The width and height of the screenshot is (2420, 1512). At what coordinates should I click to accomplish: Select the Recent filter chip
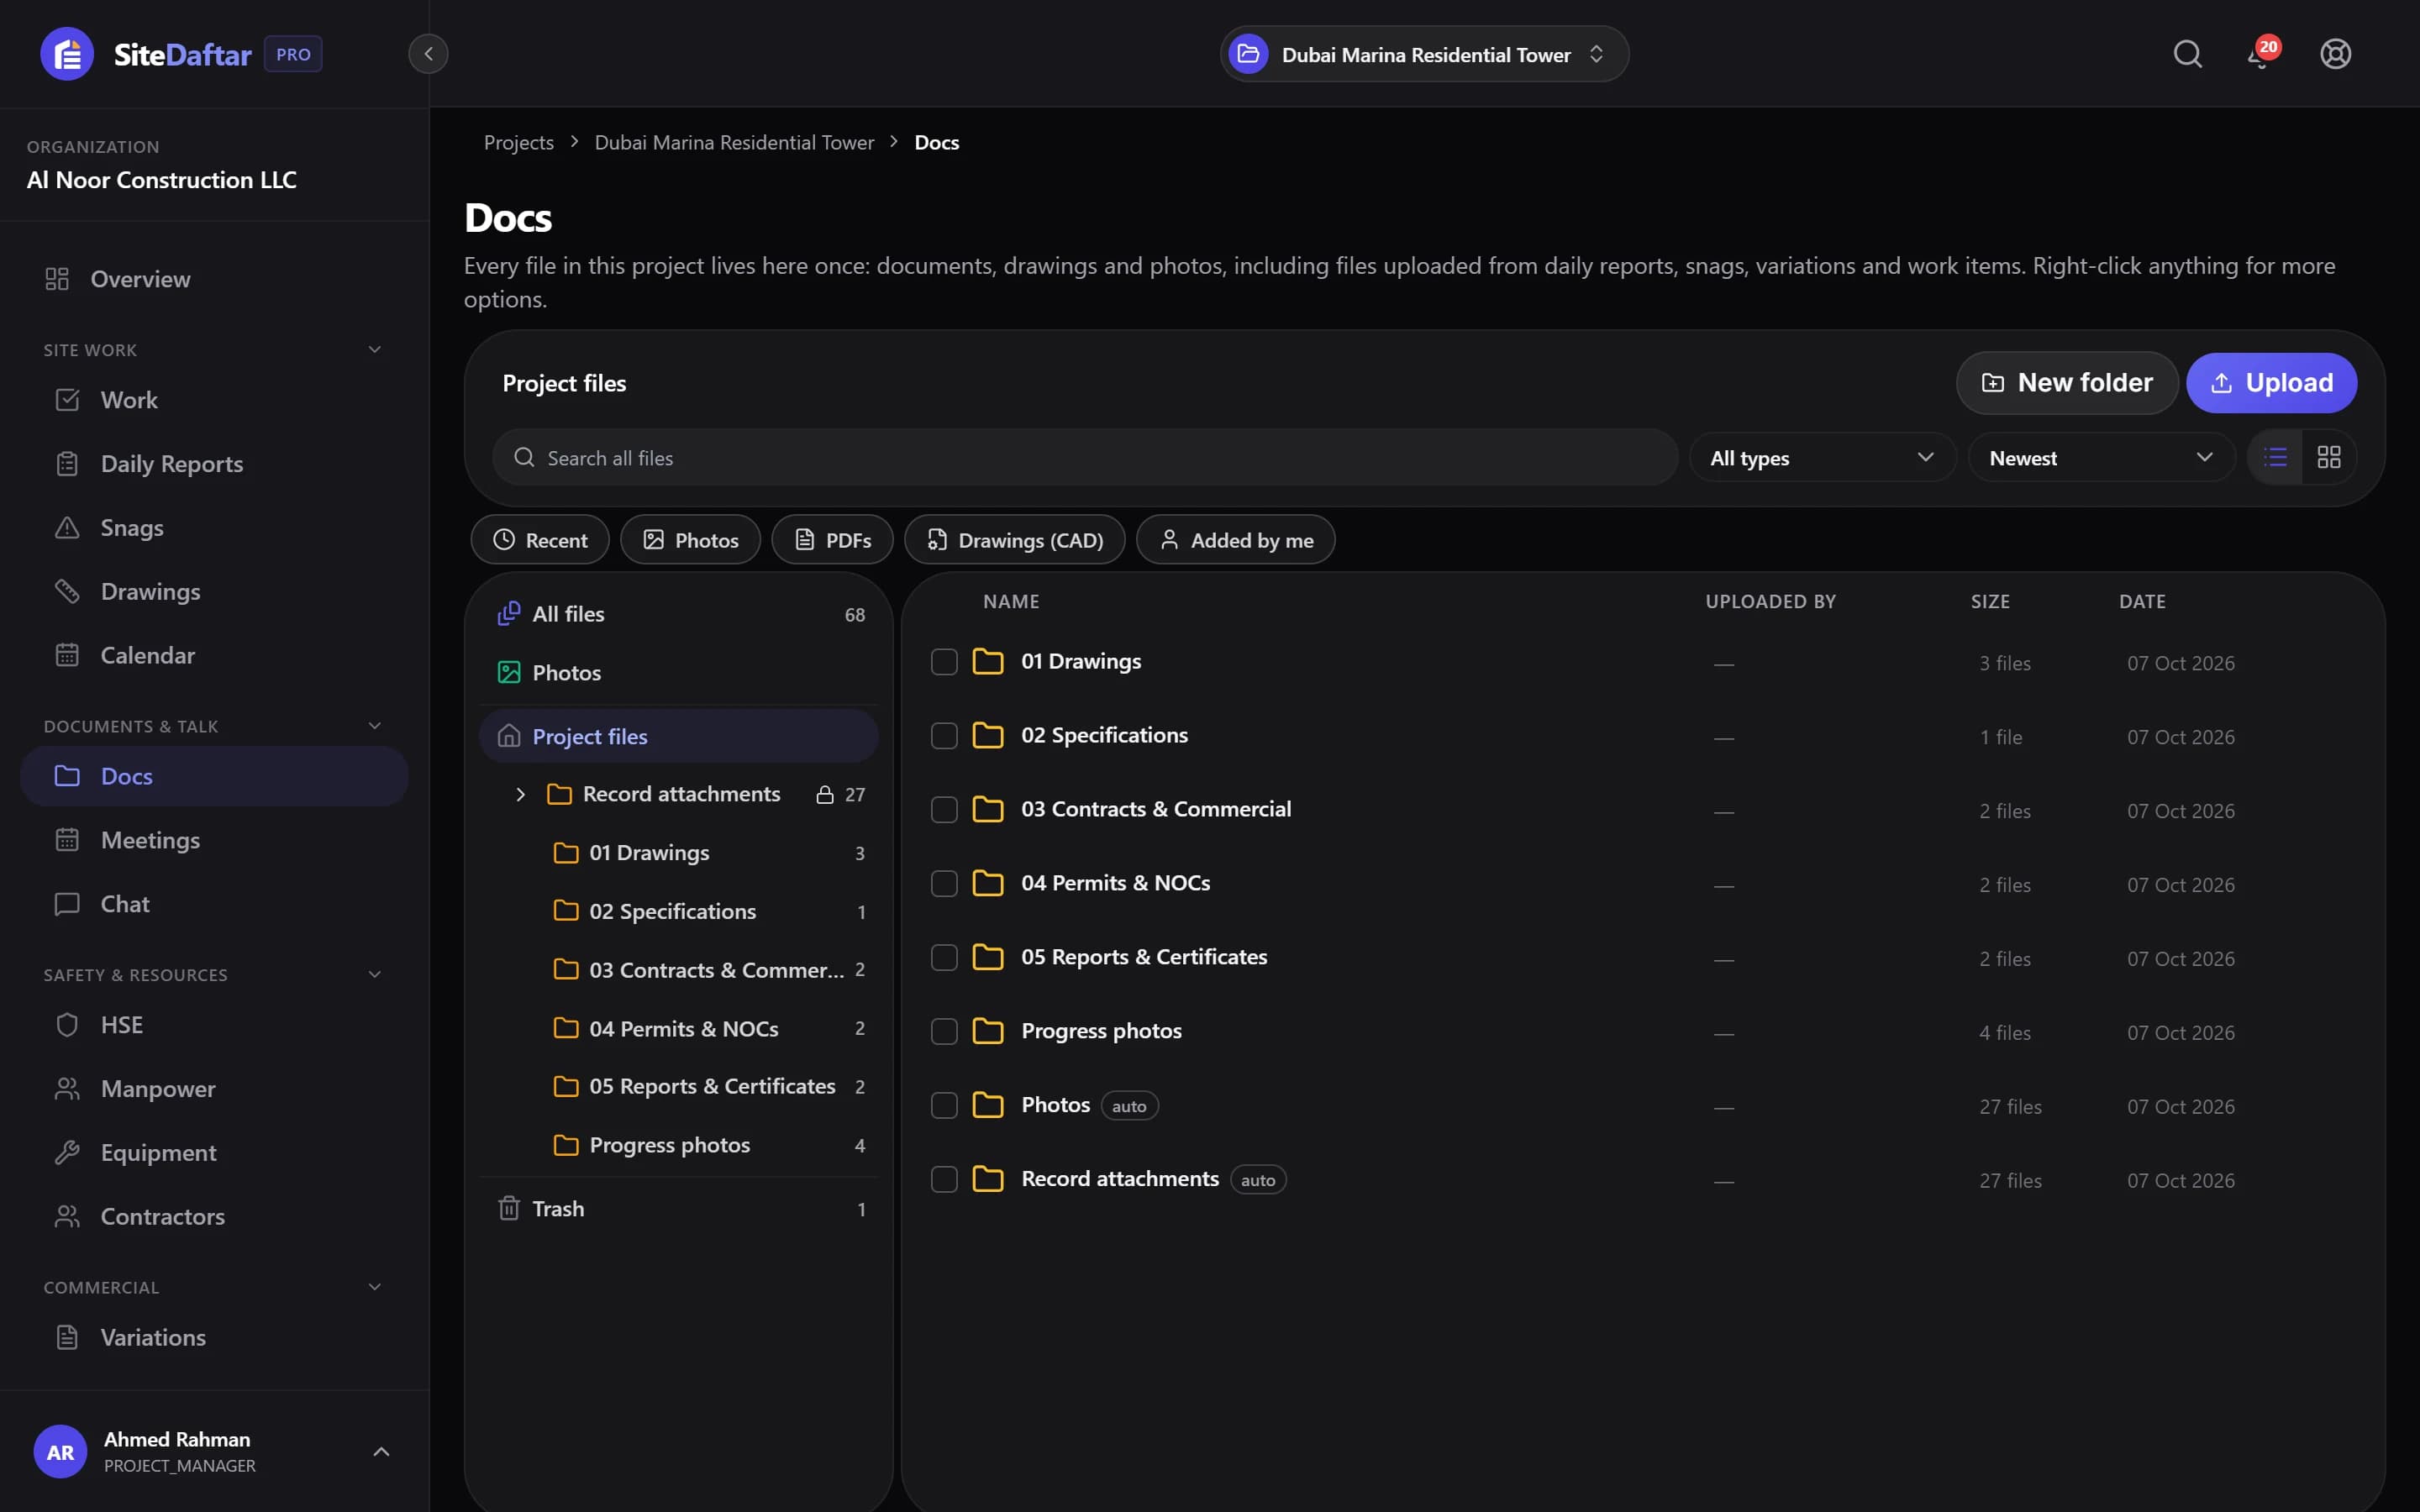click(x=540, y=540)
